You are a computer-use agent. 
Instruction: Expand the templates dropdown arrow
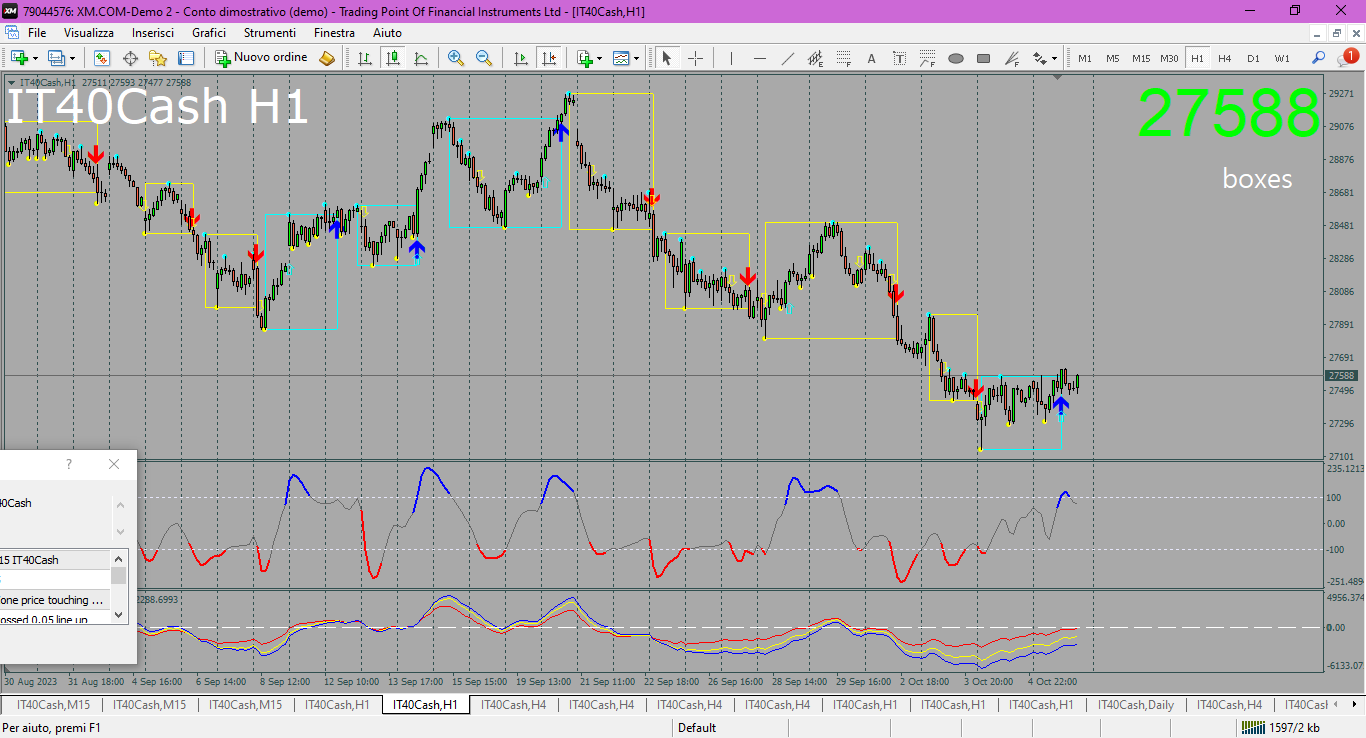click(x=638, y=58)
